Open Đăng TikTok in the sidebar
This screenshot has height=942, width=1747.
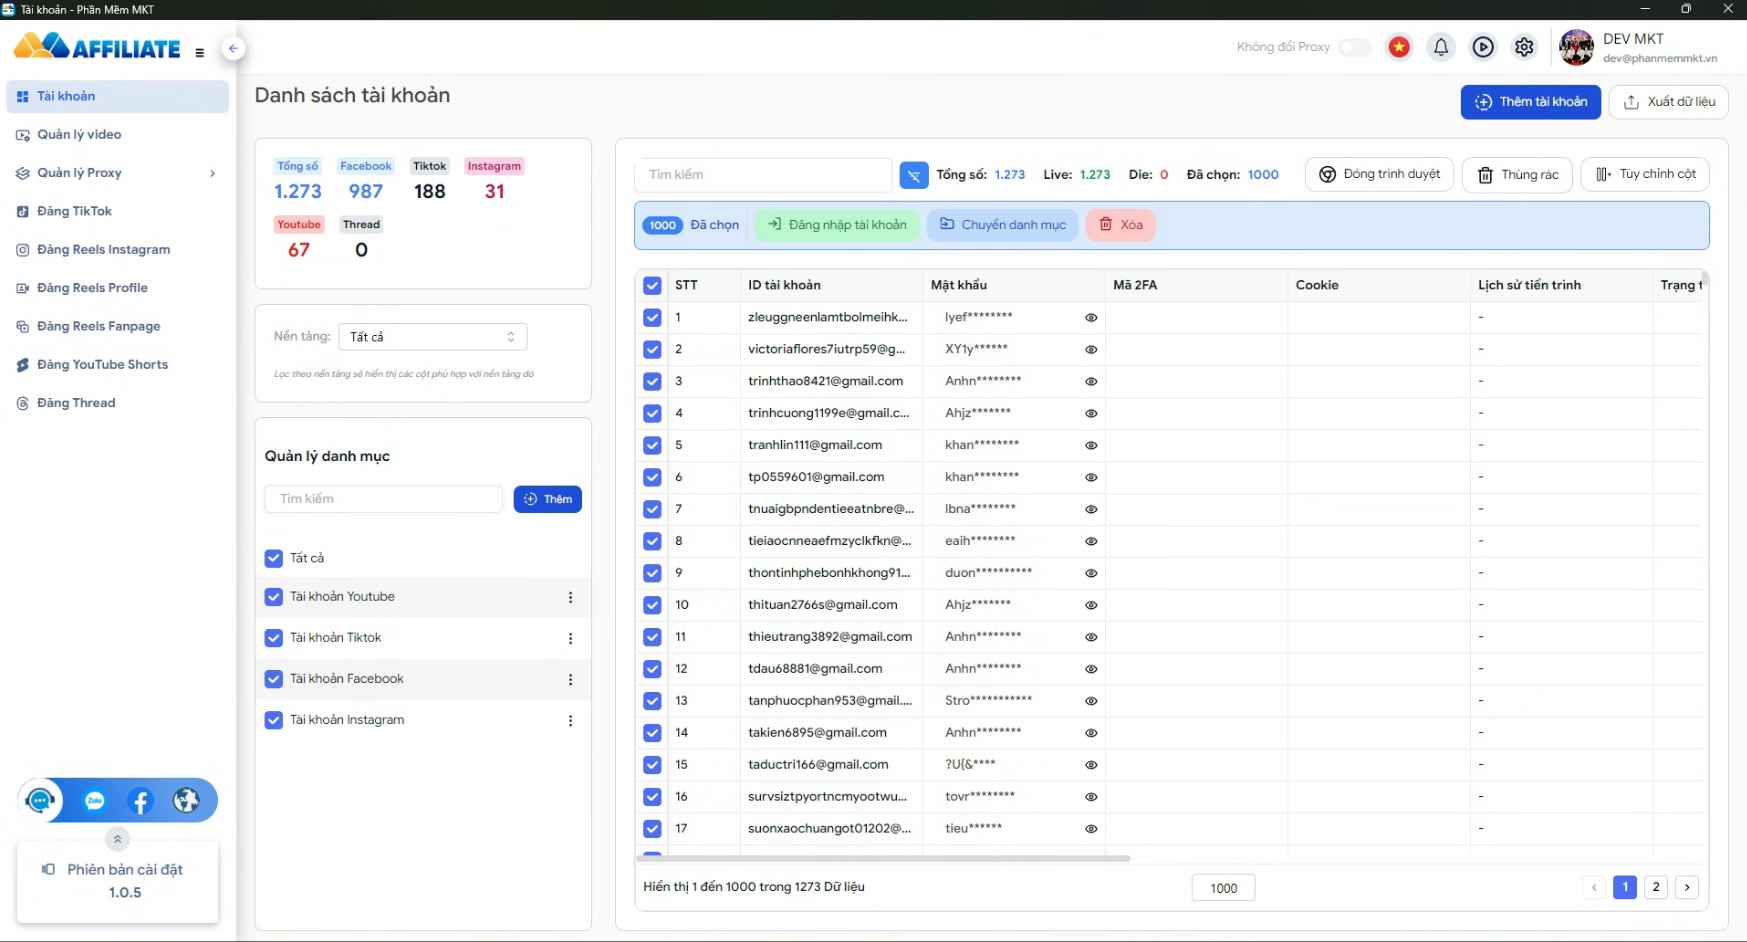click(x=75, y=211)
